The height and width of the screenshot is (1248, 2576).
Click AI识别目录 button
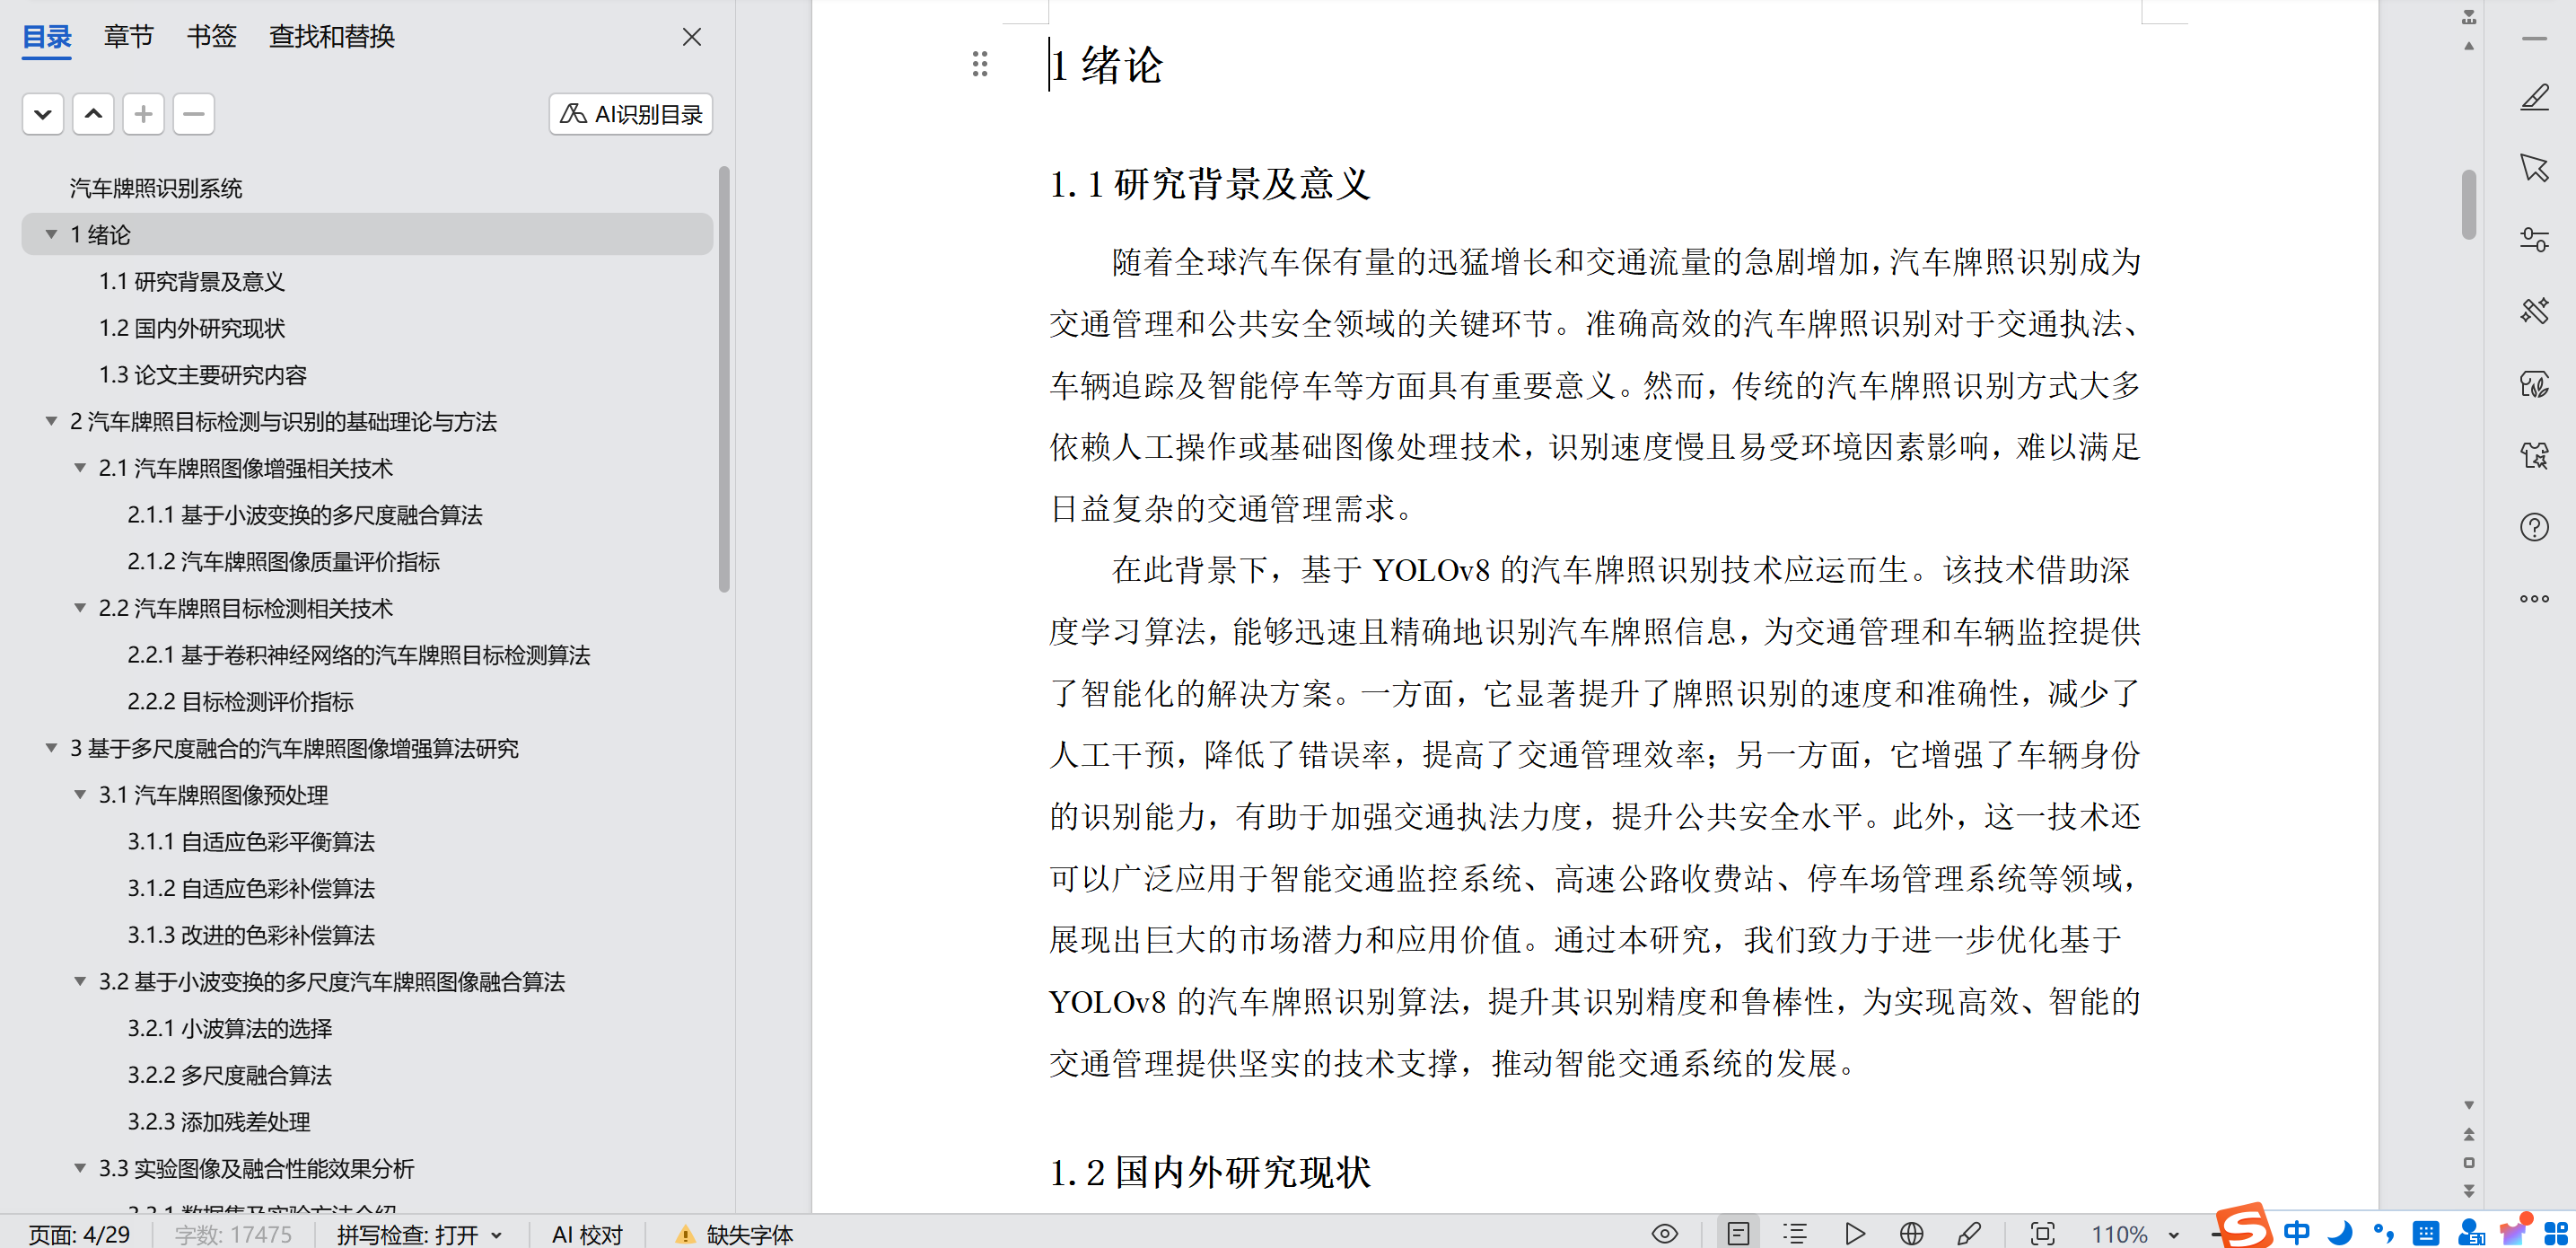tap(631, 114)
